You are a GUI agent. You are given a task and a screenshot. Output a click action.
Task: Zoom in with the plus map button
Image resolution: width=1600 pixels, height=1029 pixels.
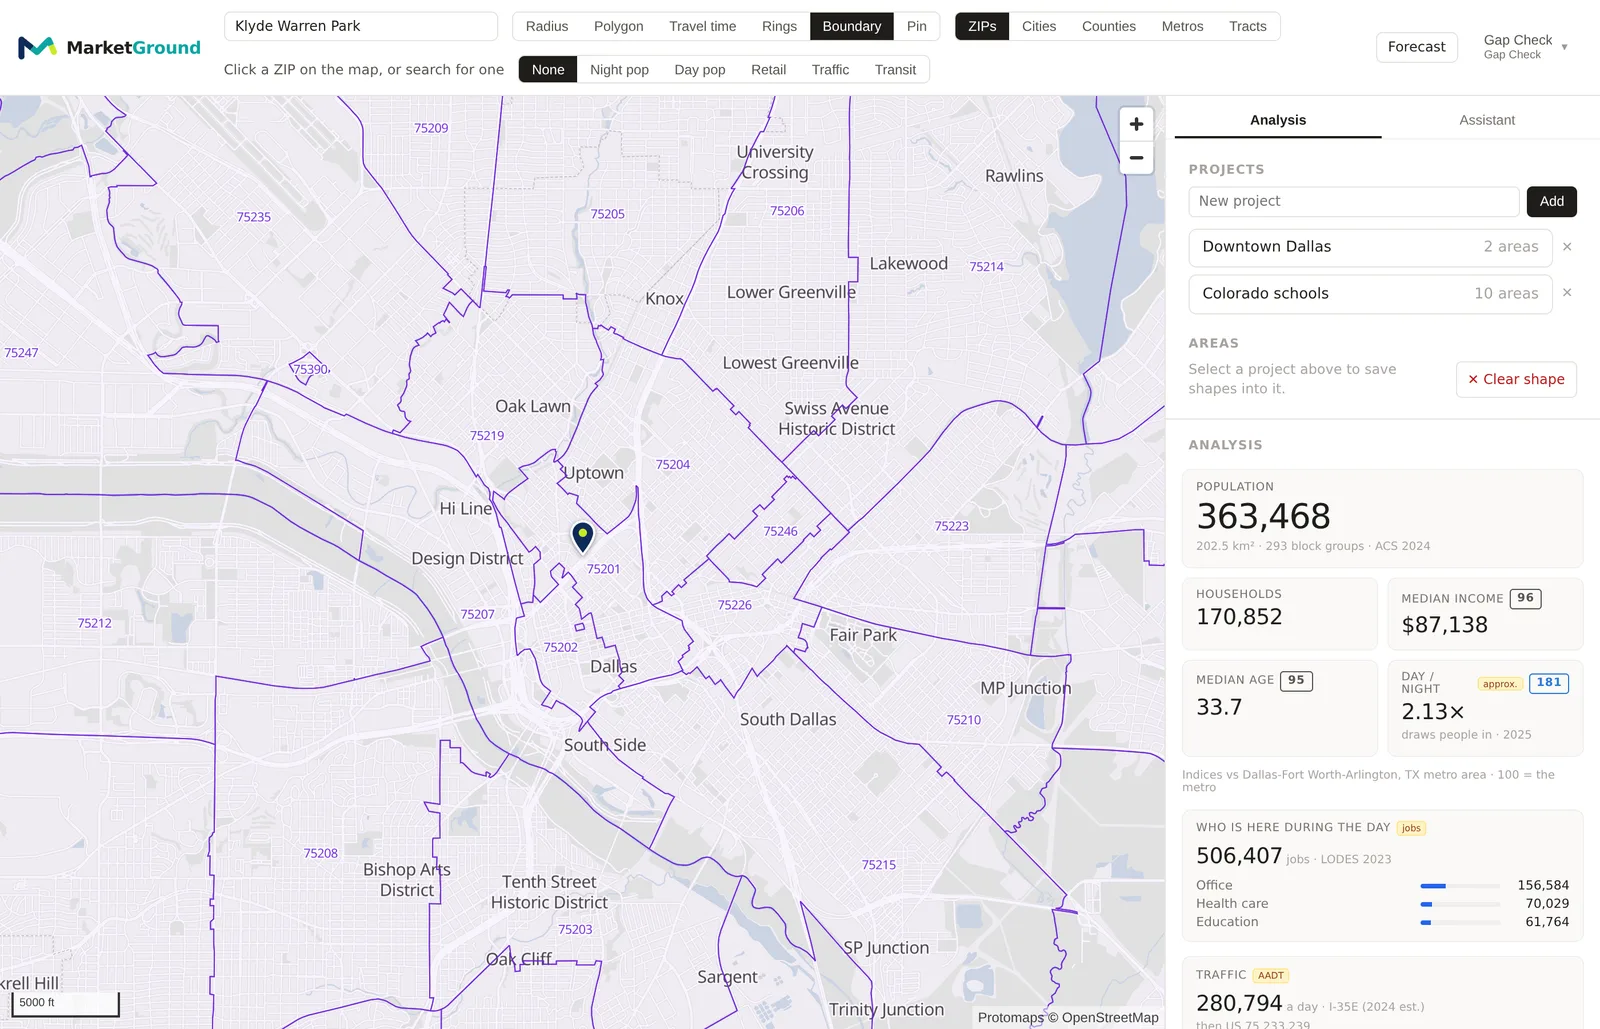pos(1136,124)
